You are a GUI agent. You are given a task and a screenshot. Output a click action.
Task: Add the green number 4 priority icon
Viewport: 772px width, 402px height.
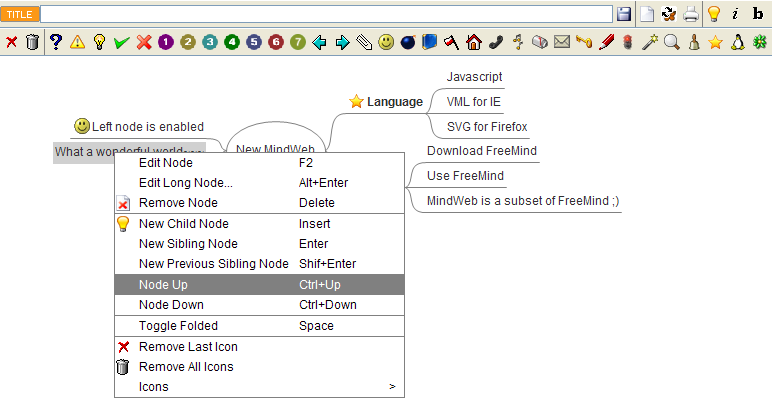pos(232,42)
